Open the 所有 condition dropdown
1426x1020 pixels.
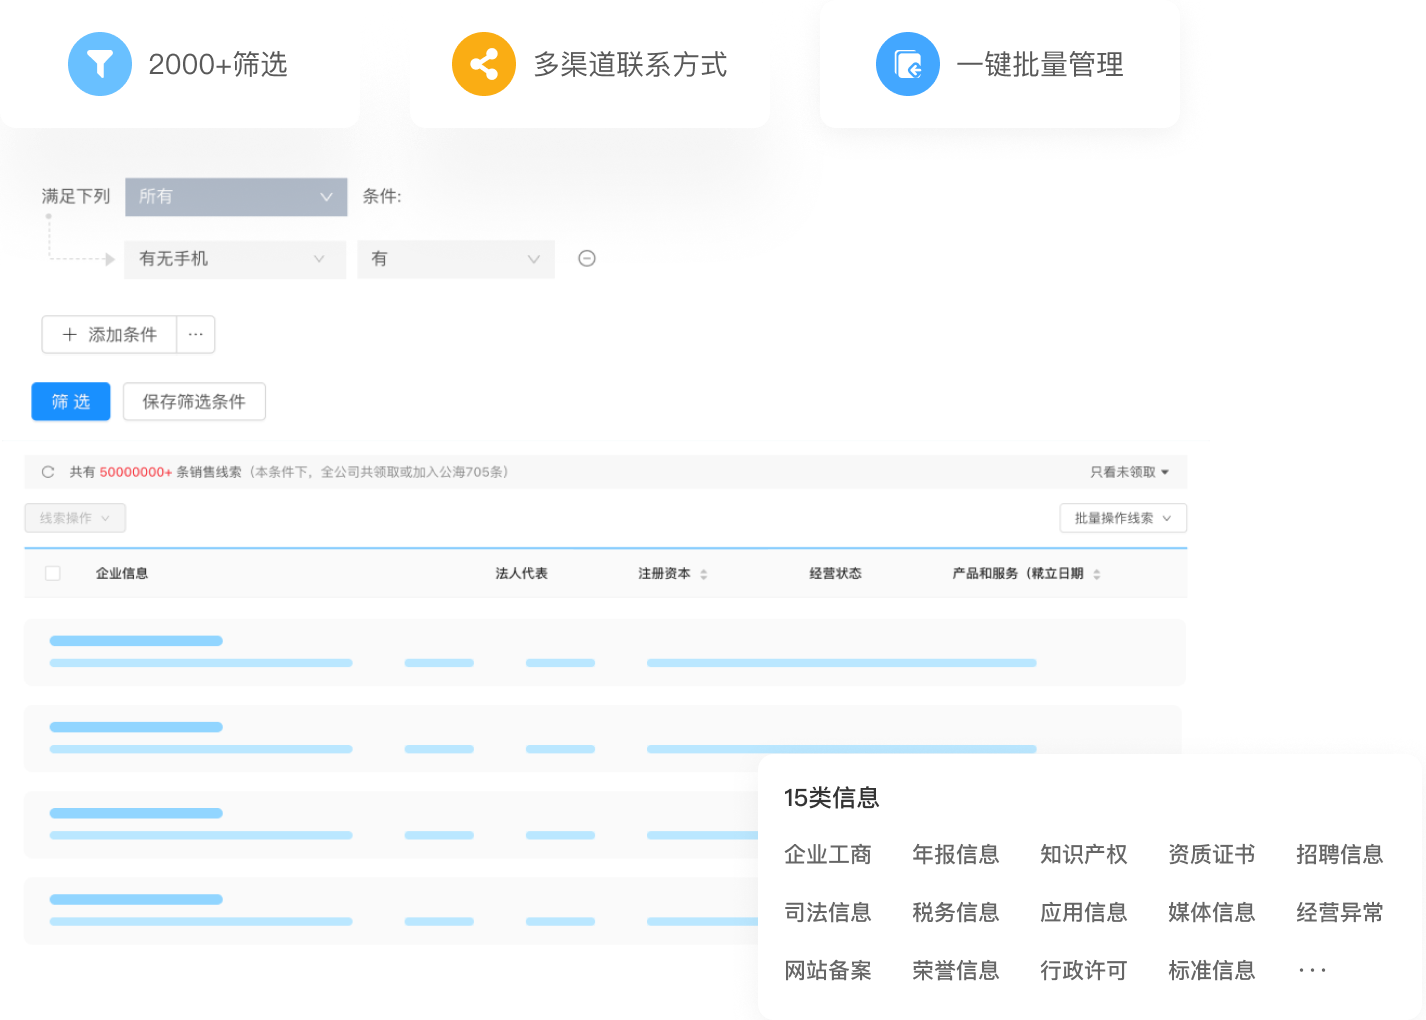pos(235,197)
